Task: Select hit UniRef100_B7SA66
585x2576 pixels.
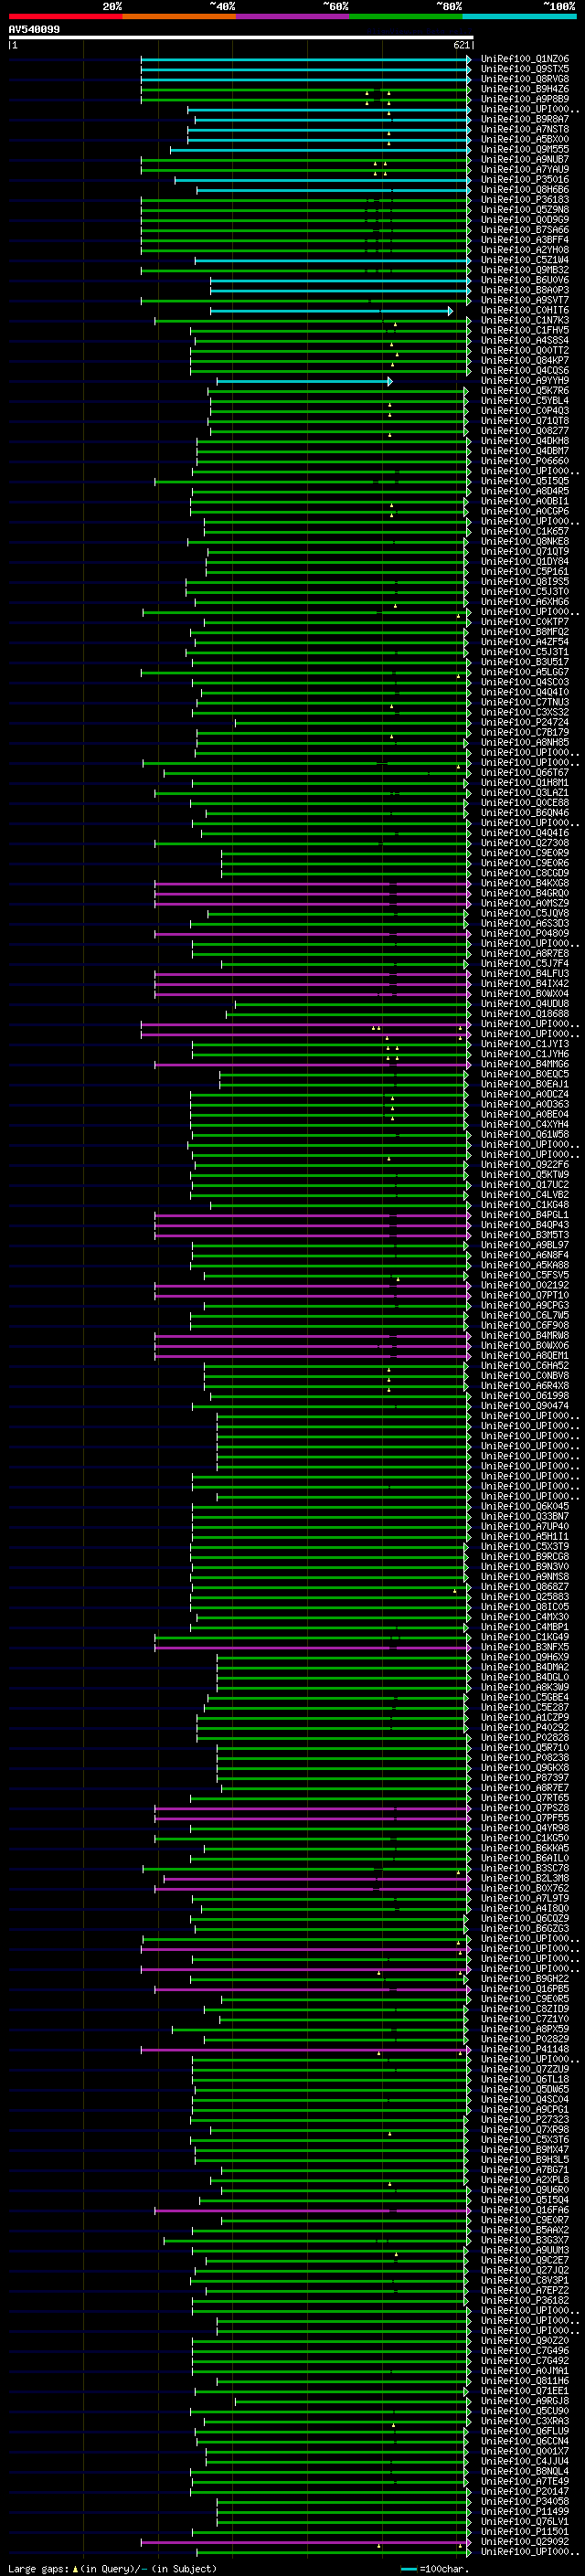Action: click(525, 230)
